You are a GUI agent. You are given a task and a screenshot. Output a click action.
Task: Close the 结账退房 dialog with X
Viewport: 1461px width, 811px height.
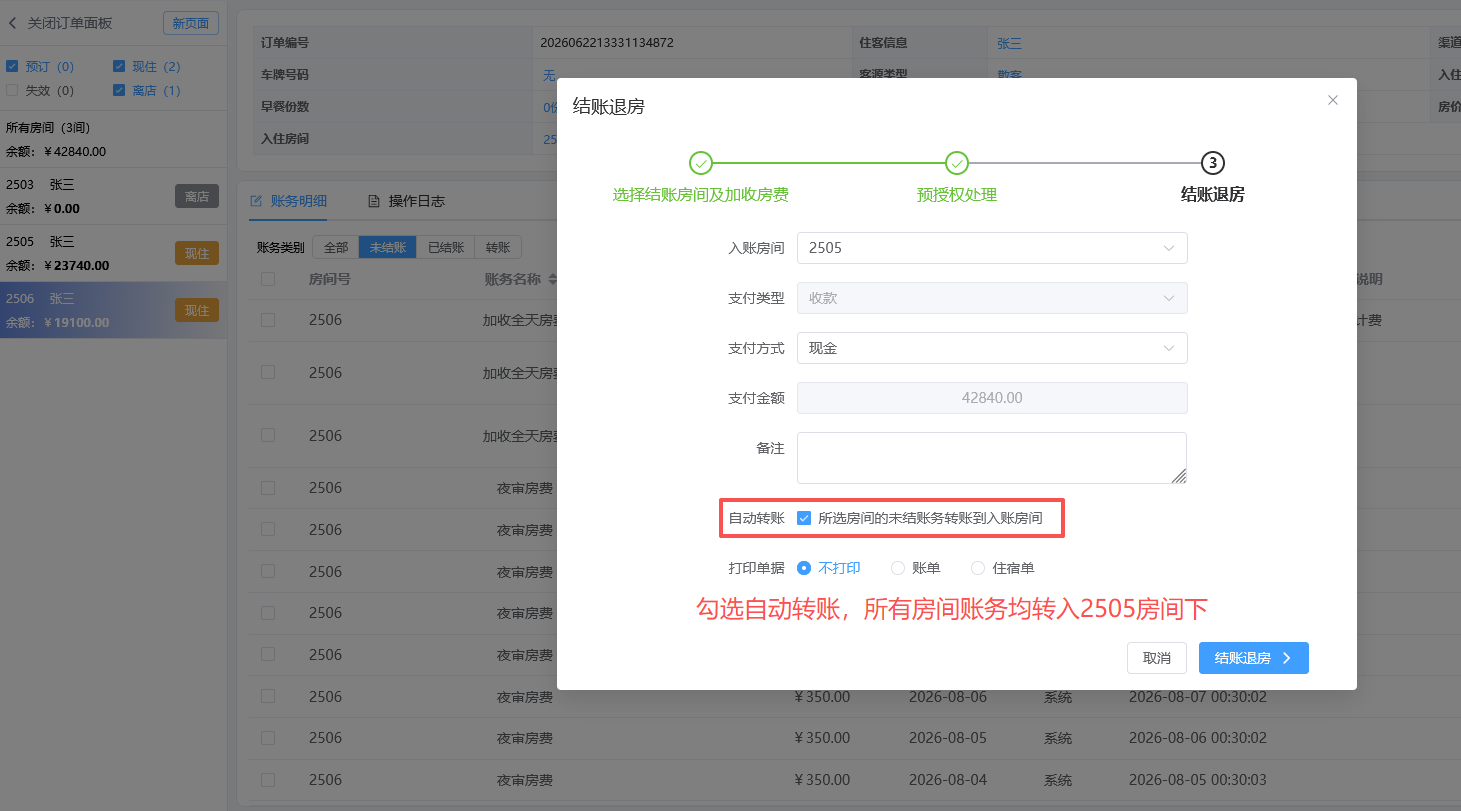[1332, 100]
